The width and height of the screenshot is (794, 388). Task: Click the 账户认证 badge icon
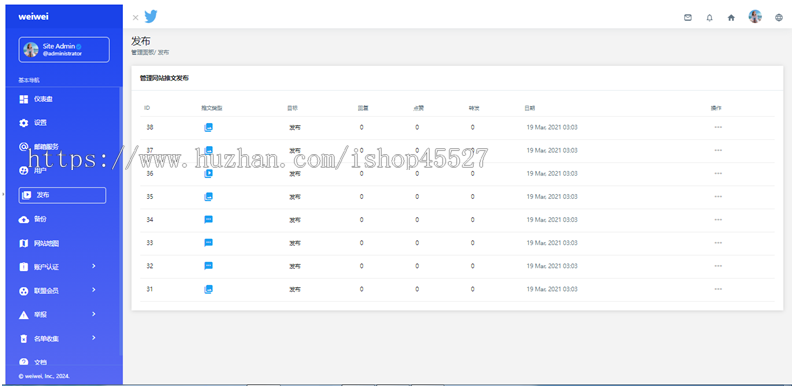click(x=23, y=267)
